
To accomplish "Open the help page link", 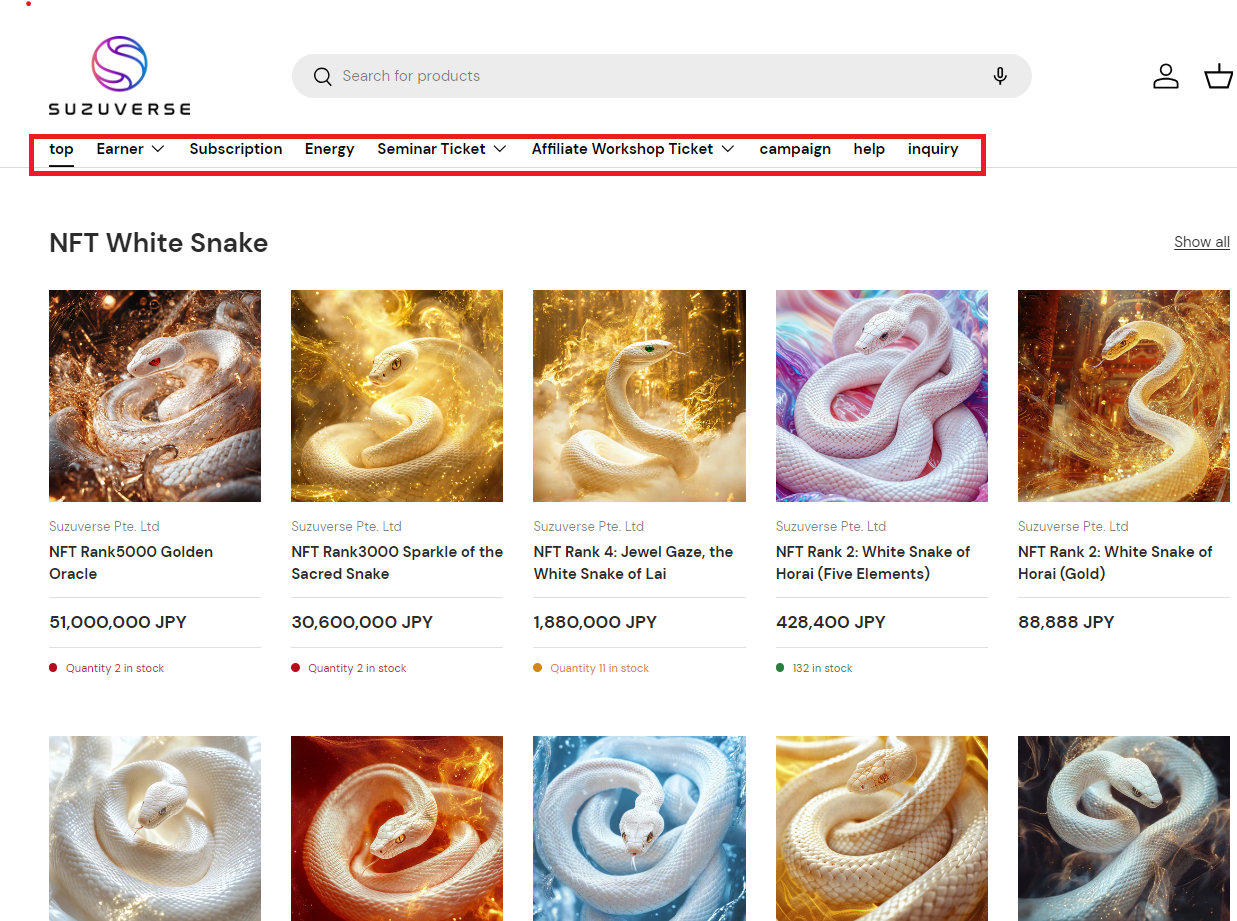I will [x=869, y=149].
